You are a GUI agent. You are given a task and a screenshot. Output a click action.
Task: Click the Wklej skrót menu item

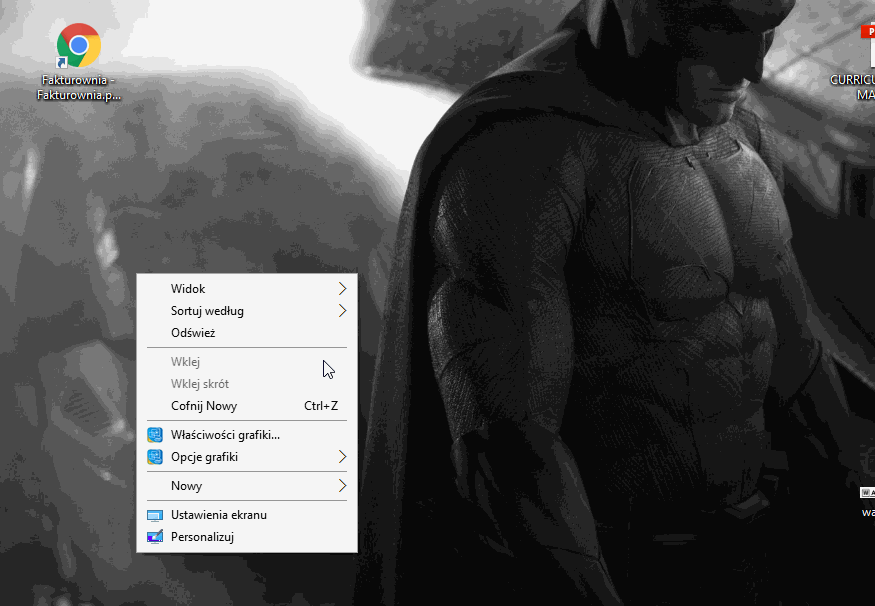tap(197, 383)
